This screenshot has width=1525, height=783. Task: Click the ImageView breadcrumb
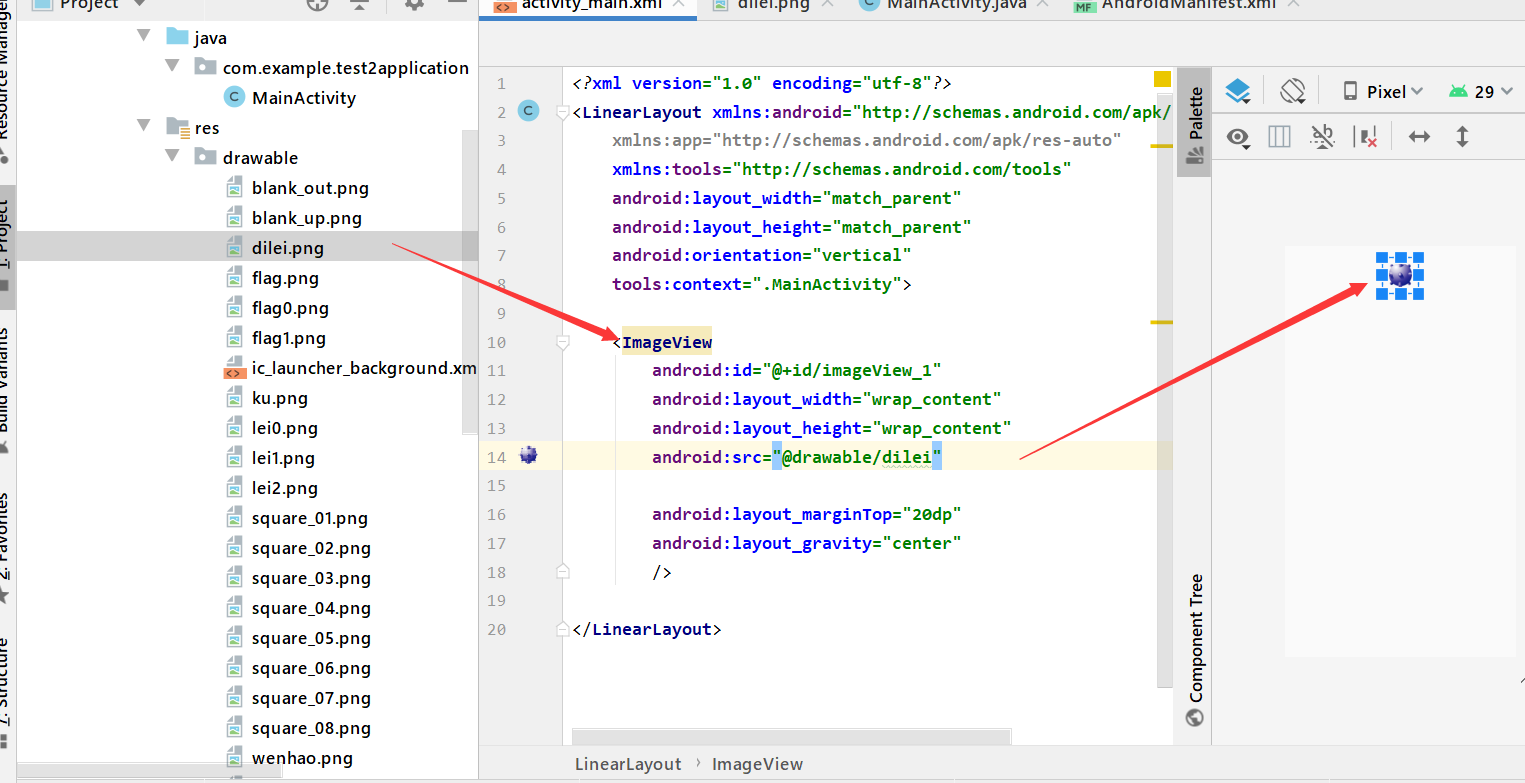757,764
